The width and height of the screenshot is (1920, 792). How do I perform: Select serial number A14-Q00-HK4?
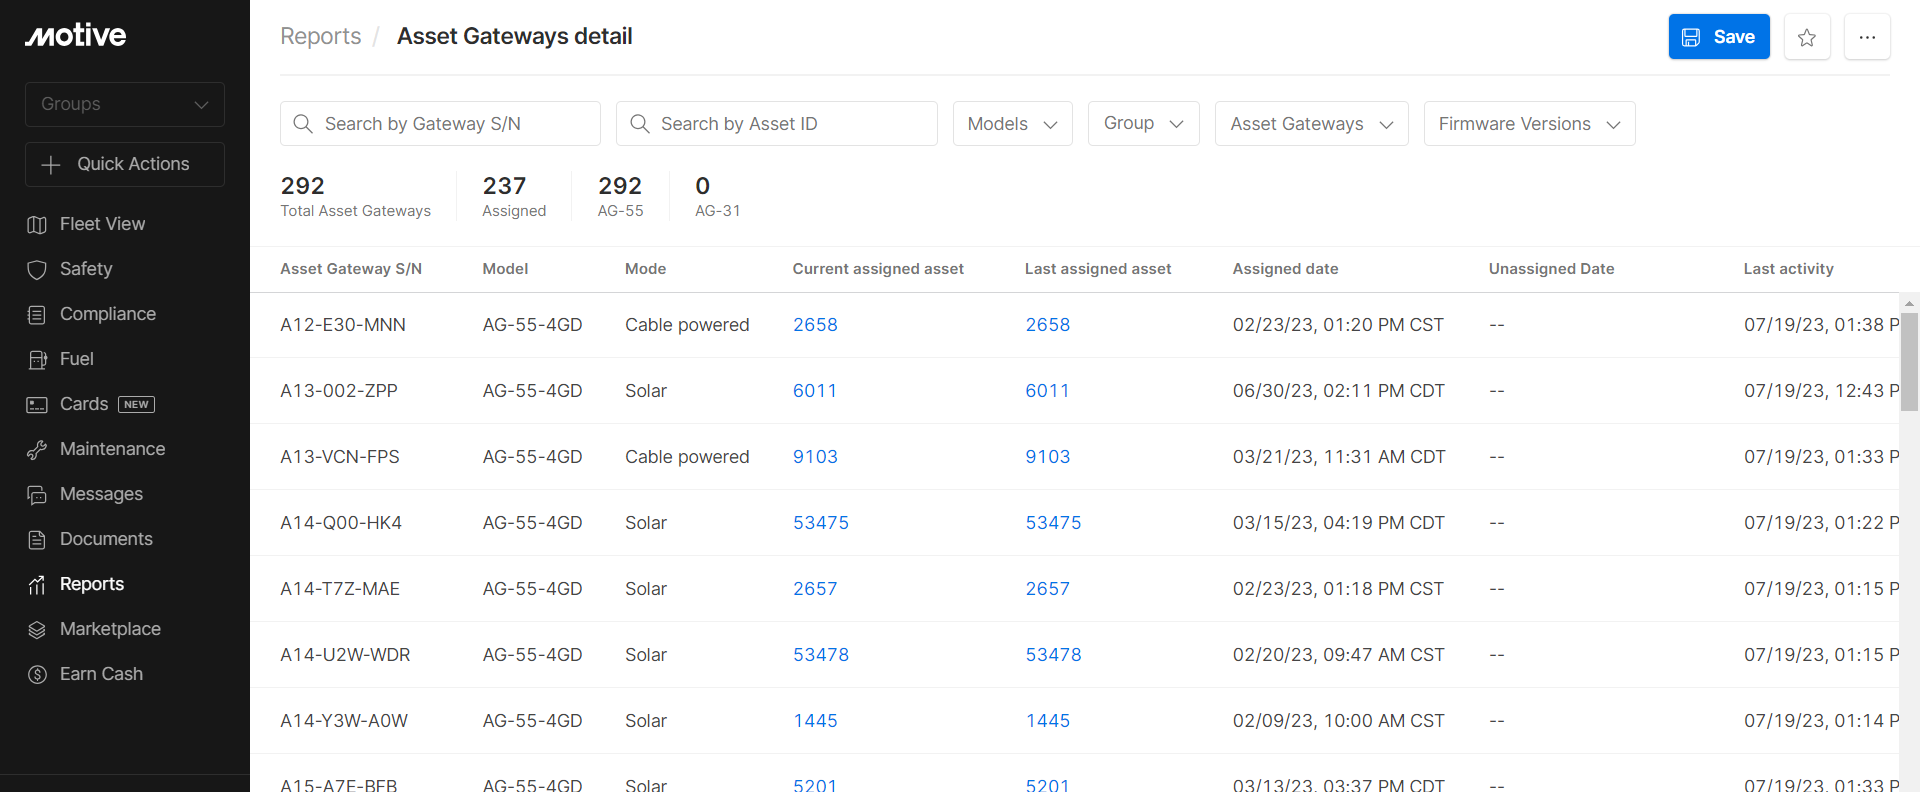click(x=341, y=523)
